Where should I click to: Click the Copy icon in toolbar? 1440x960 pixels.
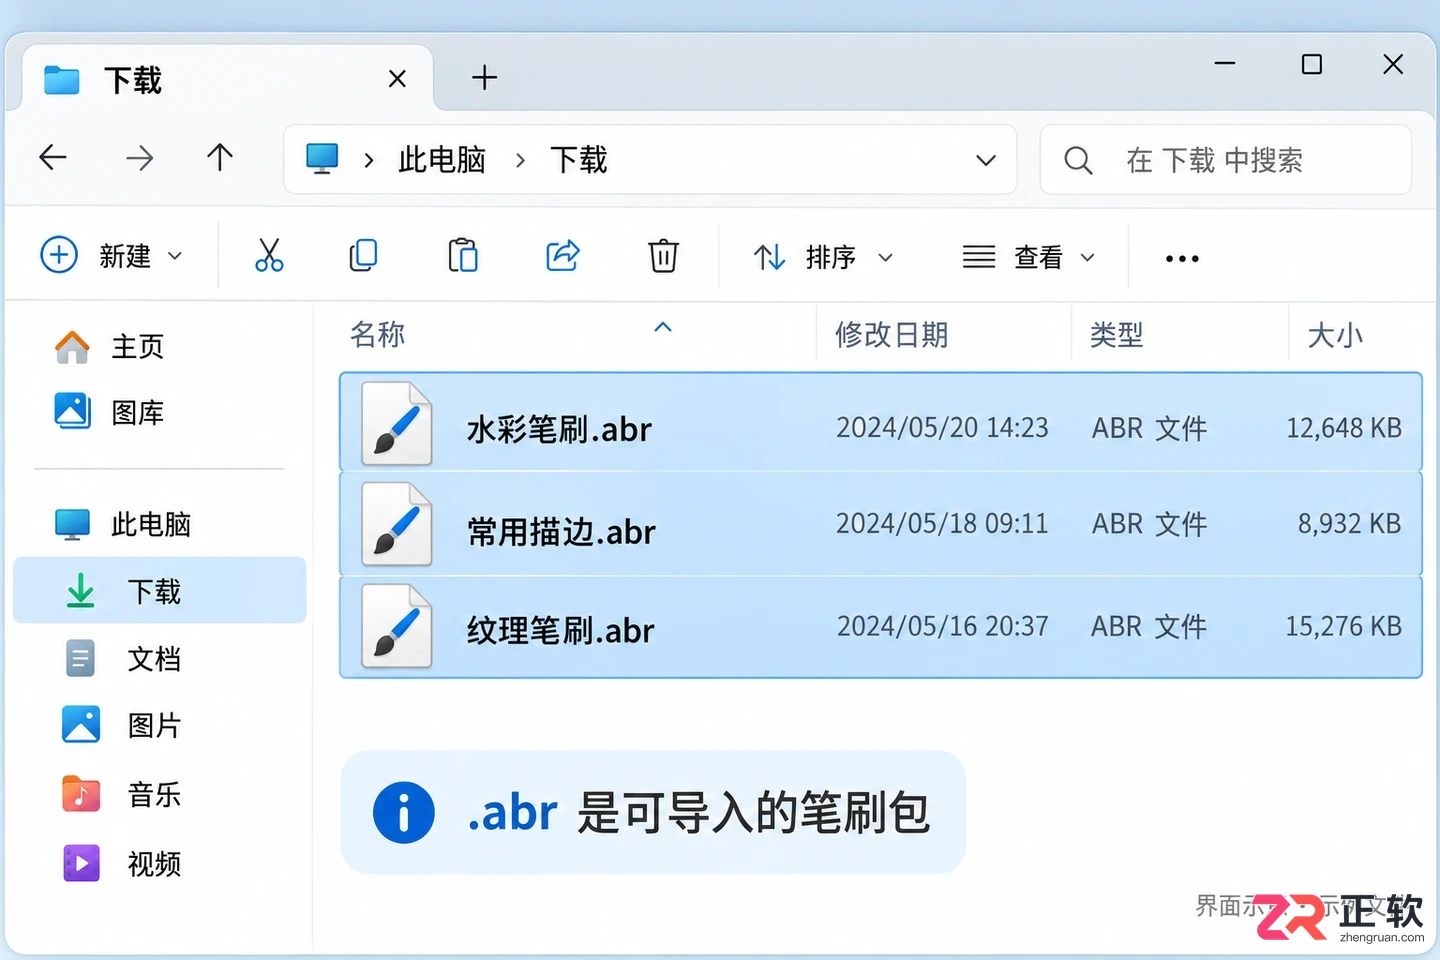pyautogui.click(x=363, y=256)
